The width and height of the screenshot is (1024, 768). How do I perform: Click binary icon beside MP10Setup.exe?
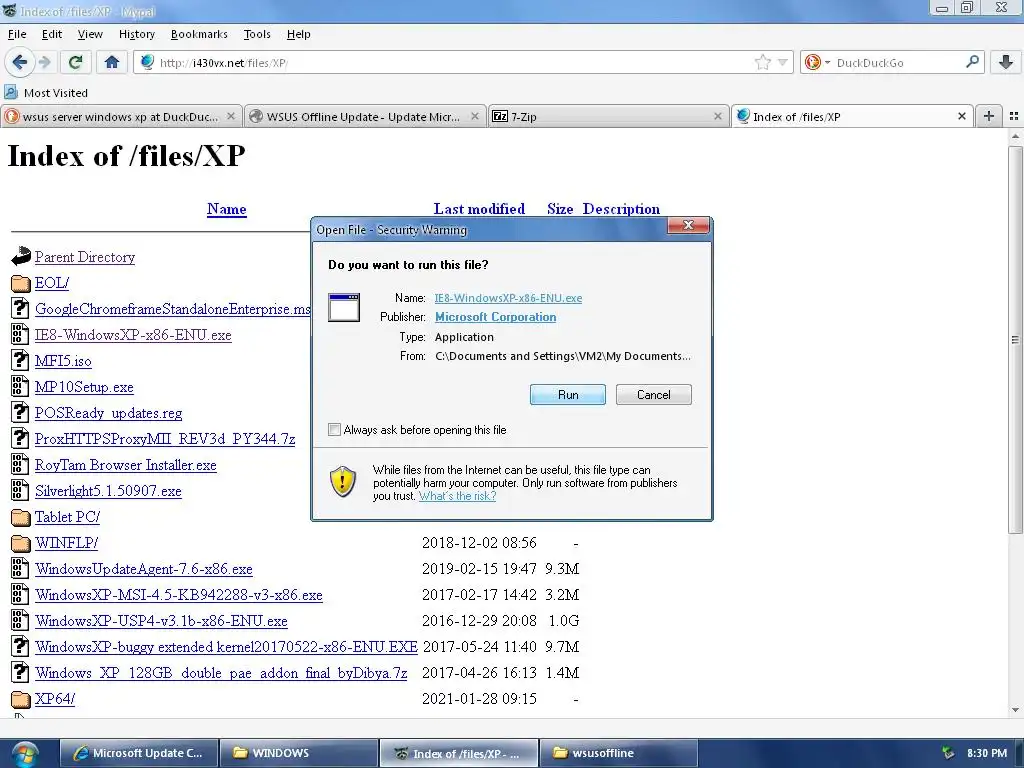coord(20,386)
